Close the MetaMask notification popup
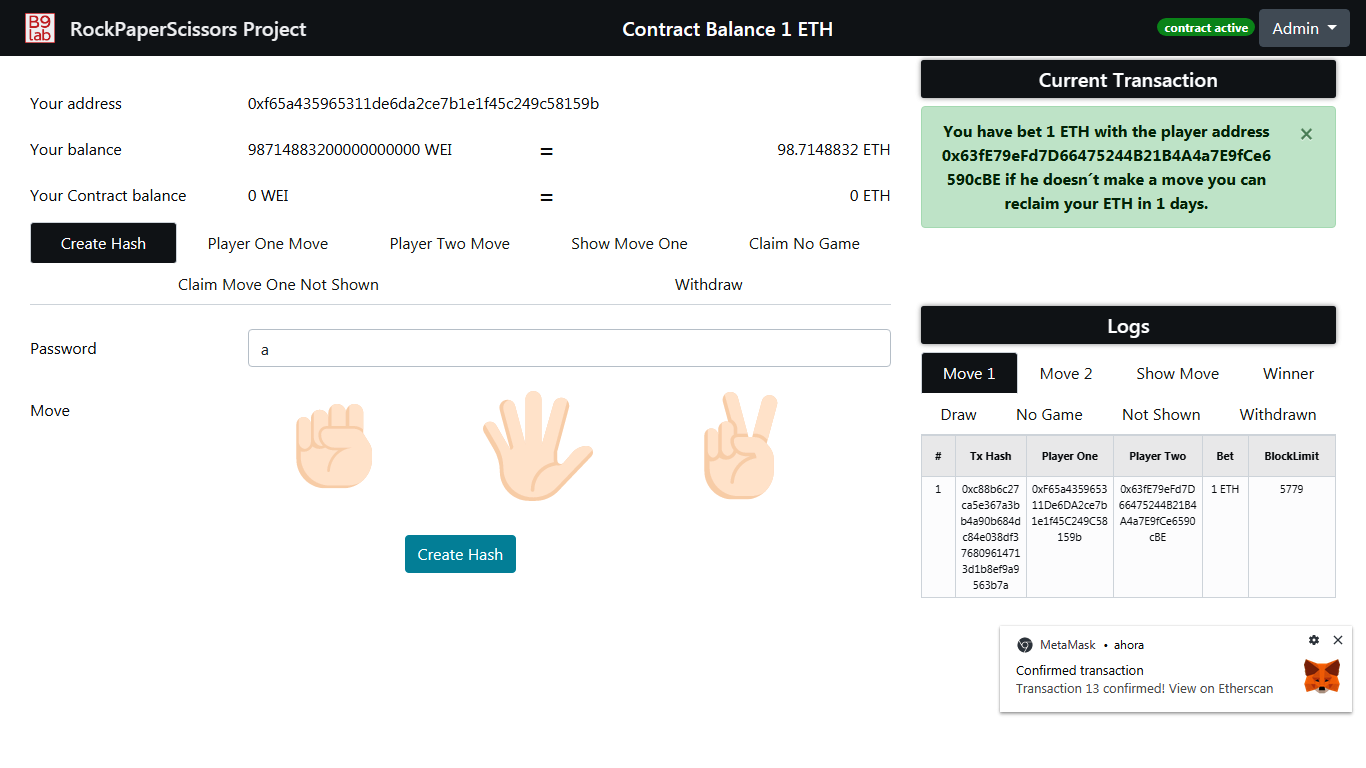Viewport: 1366px width, 768px height. pyautogui.click(x=1338, y=640)
